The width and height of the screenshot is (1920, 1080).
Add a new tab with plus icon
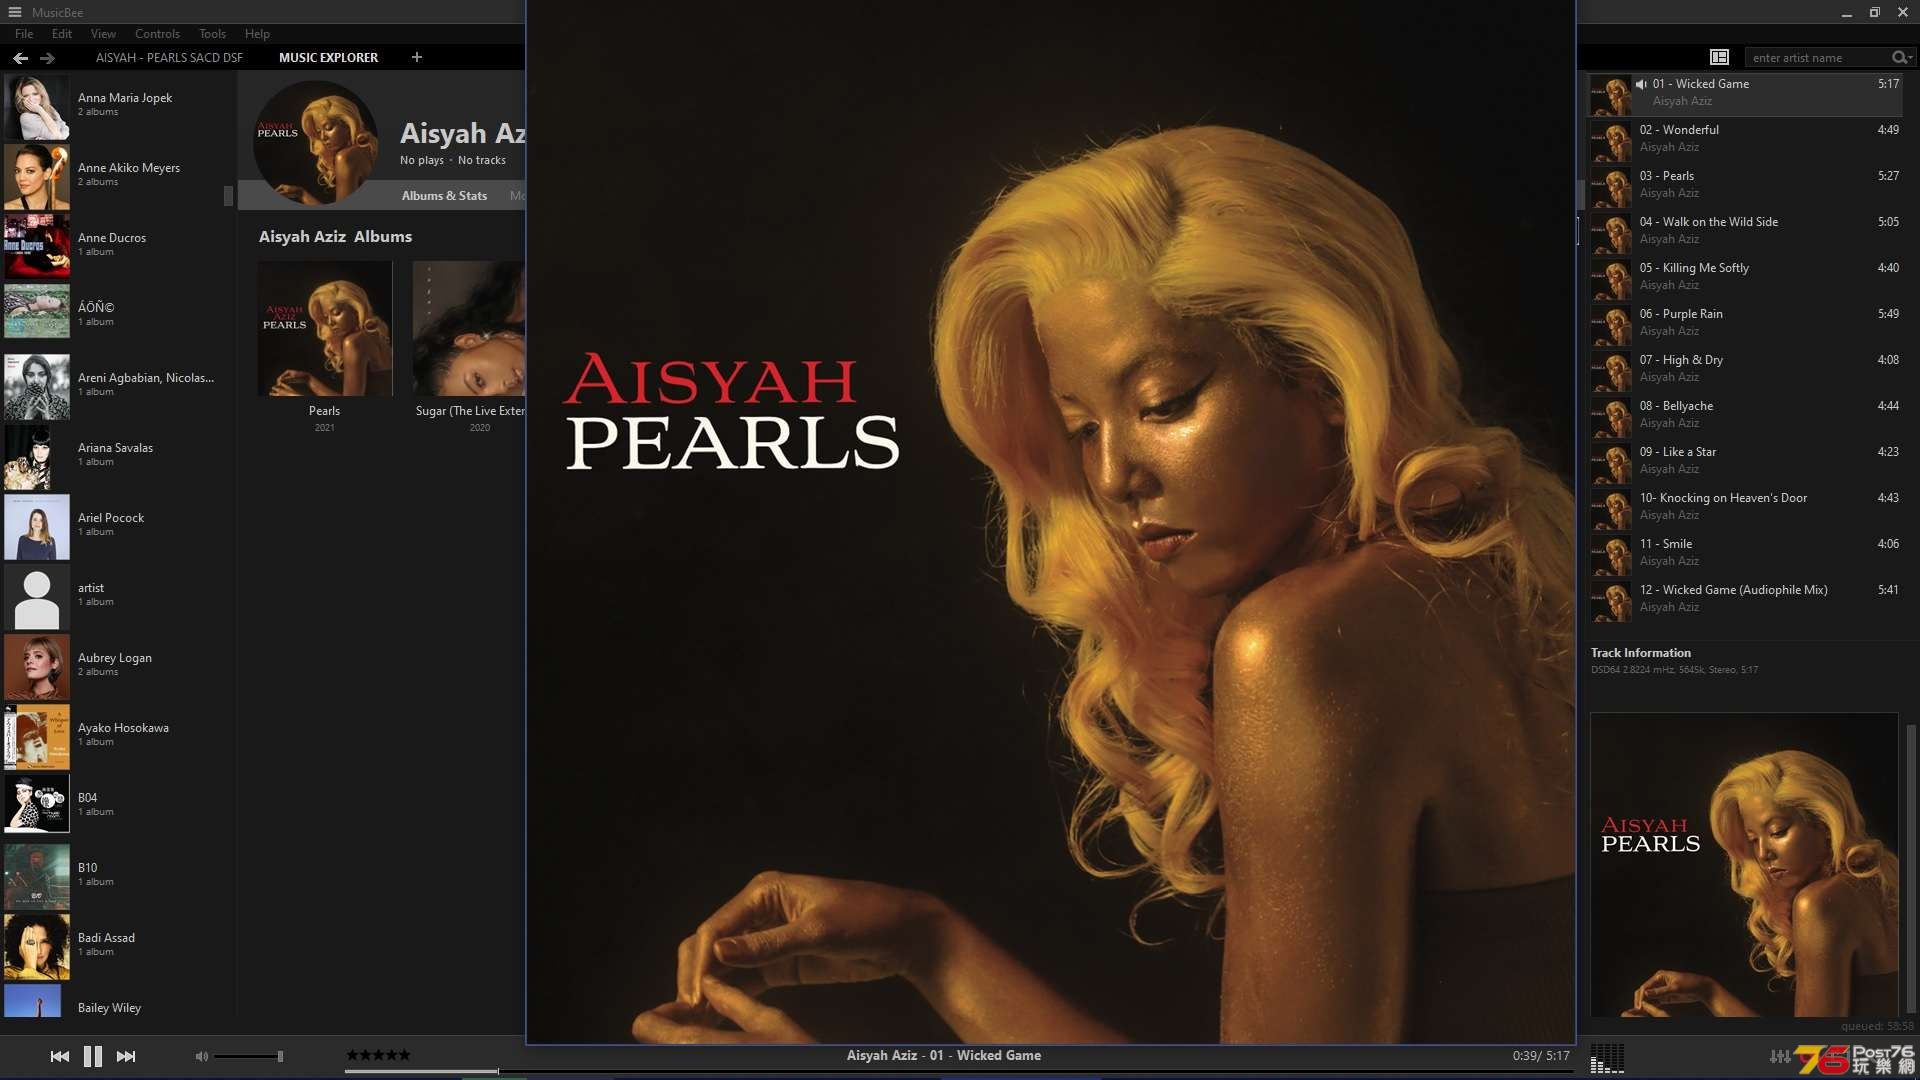coord(417,57)
